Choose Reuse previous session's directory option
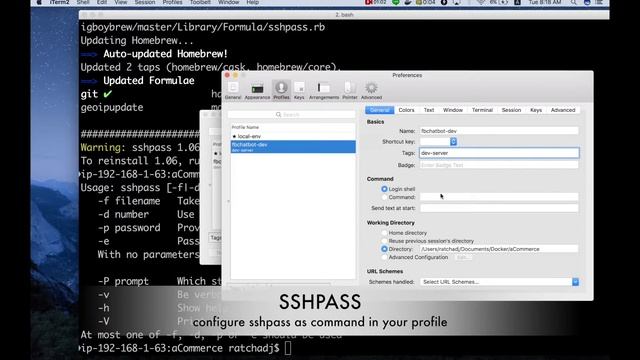 pos(384,241)
